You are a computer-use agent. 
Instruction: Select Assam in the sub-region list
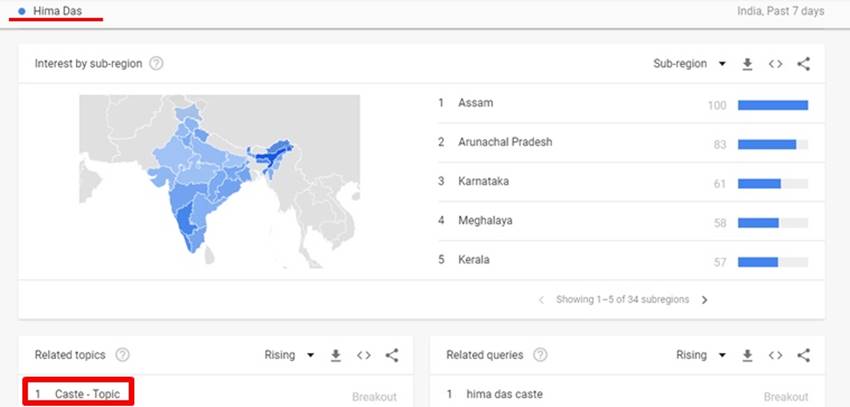point(475,104)
